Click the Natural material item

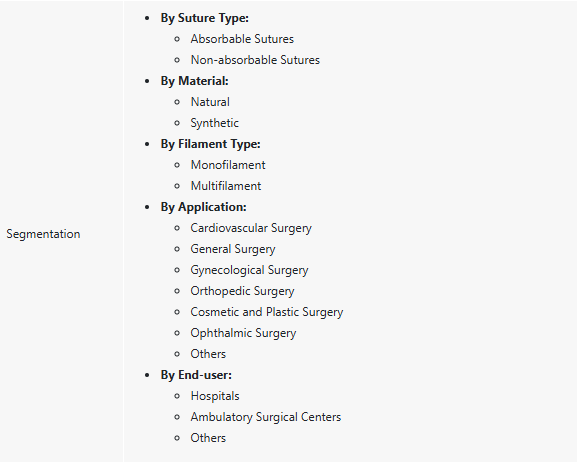pyautogui.click(x=210, y=102)
